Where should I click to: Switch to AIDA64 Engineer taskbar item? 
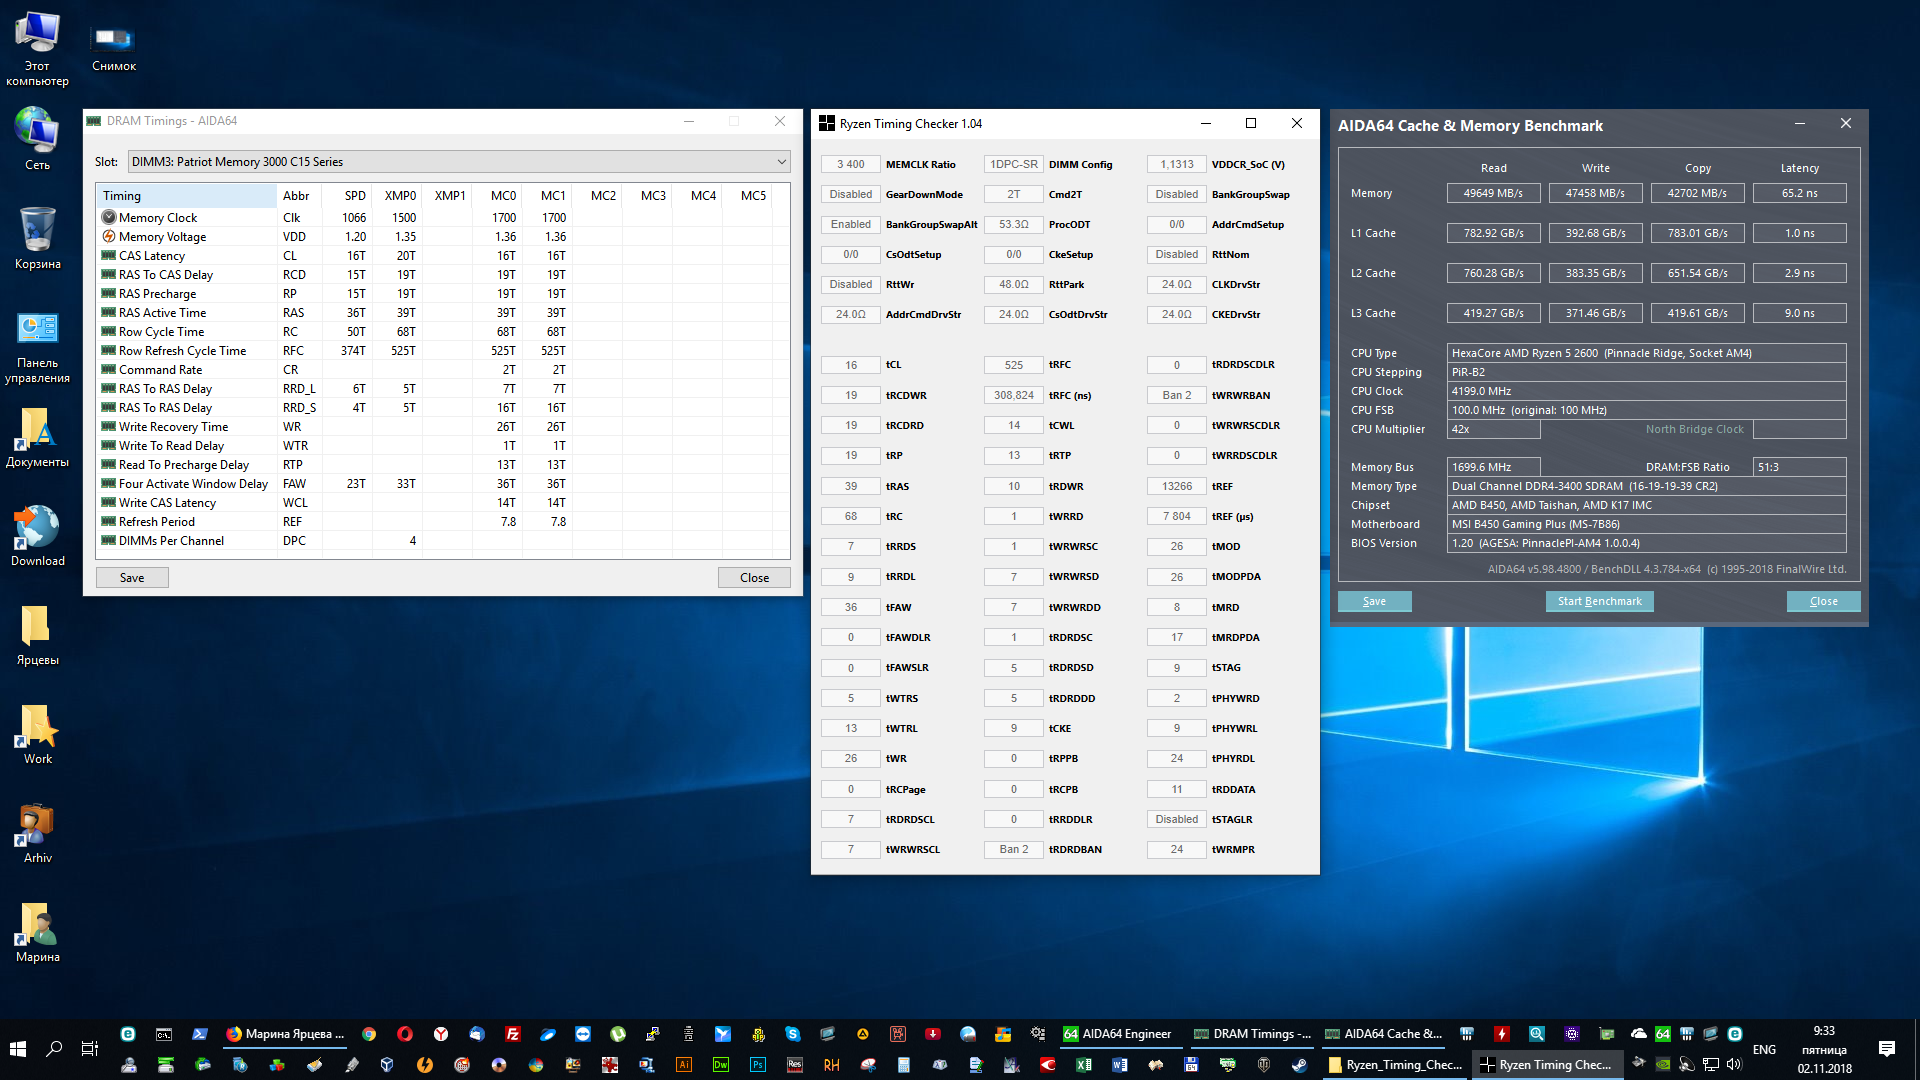pos(1117,1034)
